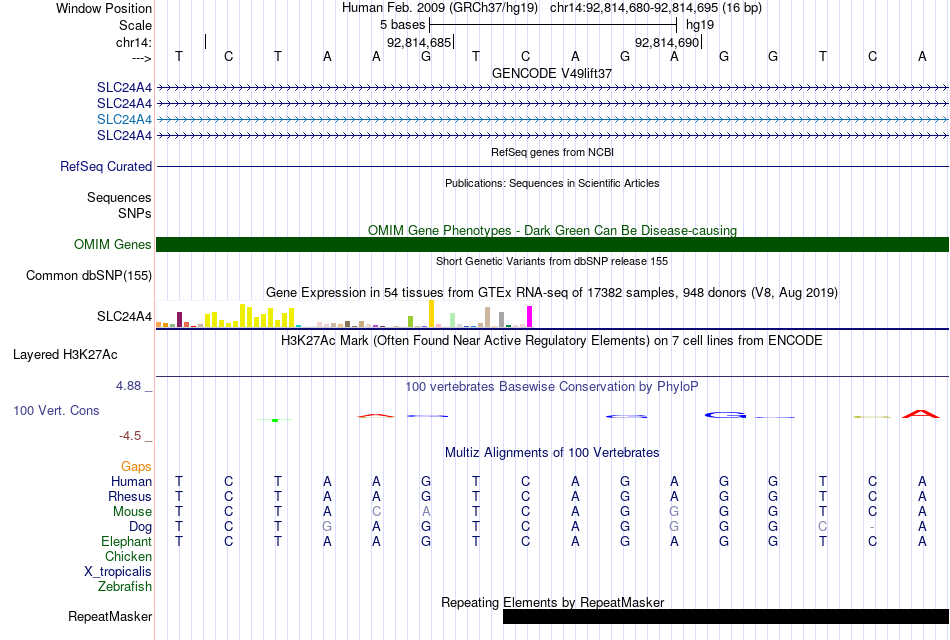Open the Publications: Sequences in Scientific Articles title

[x=552, y=183]
